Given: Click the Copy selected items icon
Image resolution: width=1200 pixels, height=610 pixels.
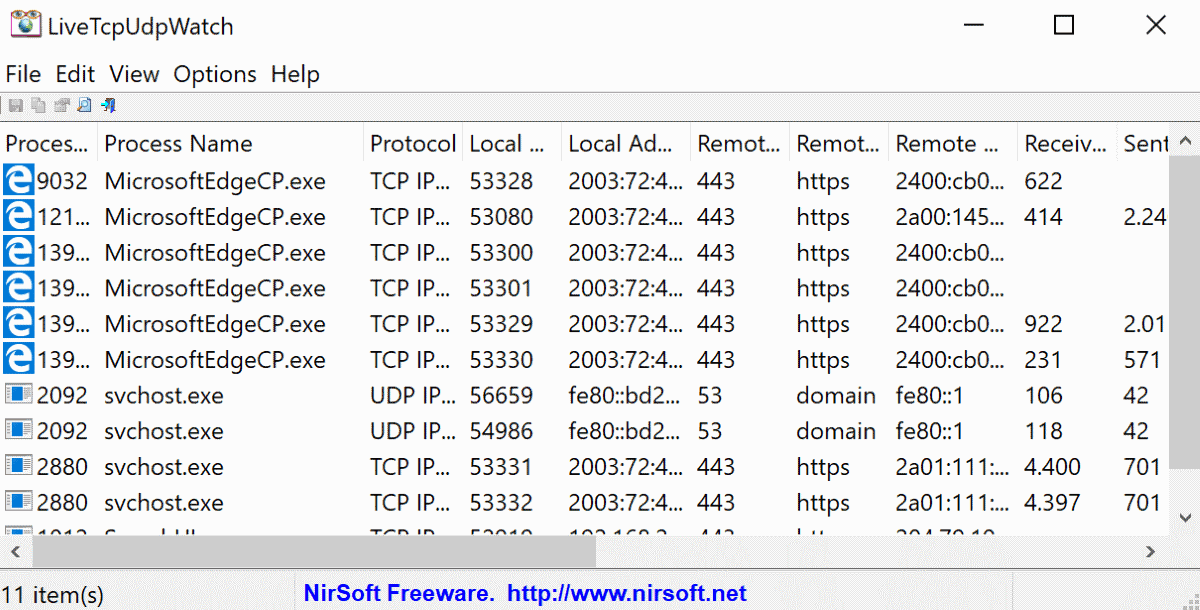Looking at the screenshot, I should click(x=38, y=105).
